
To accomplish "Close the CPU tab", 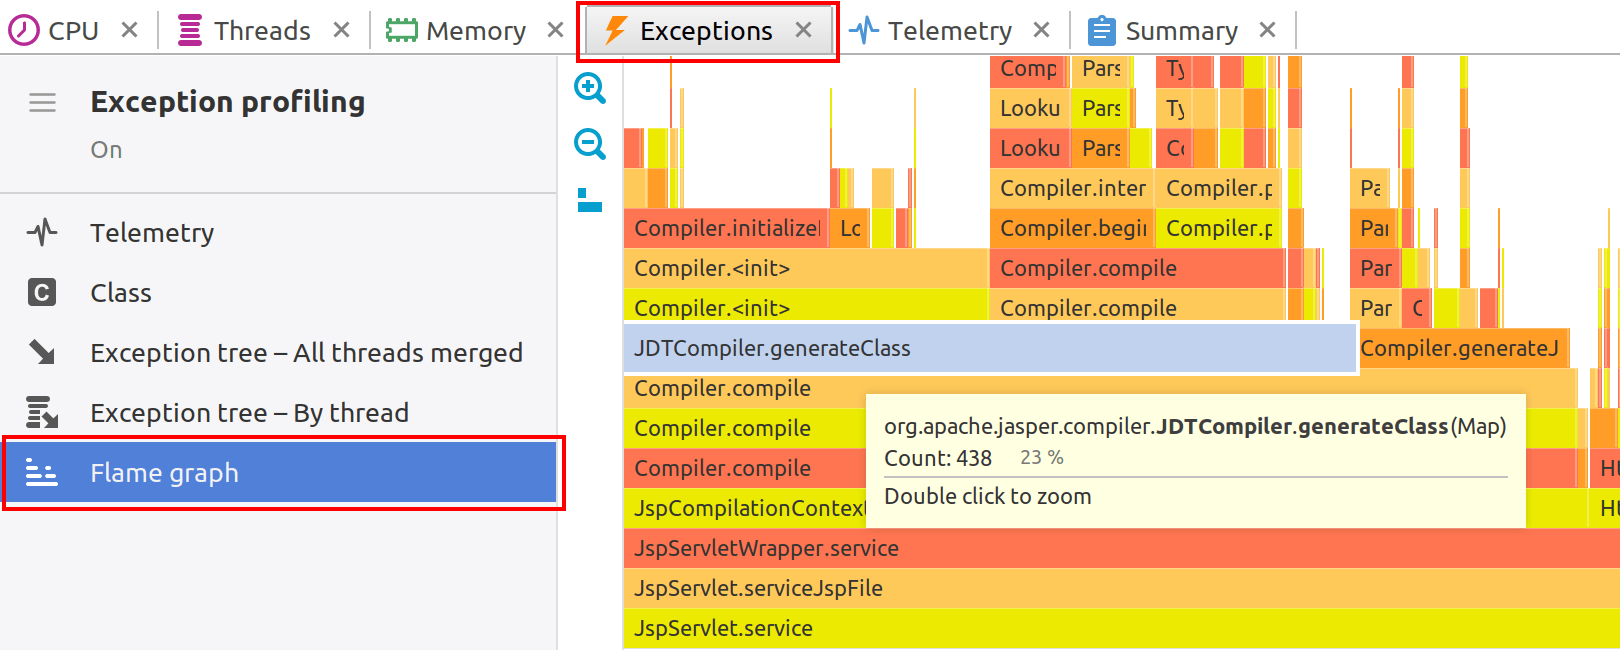I will pyautogui.click(x=129, y=30).
